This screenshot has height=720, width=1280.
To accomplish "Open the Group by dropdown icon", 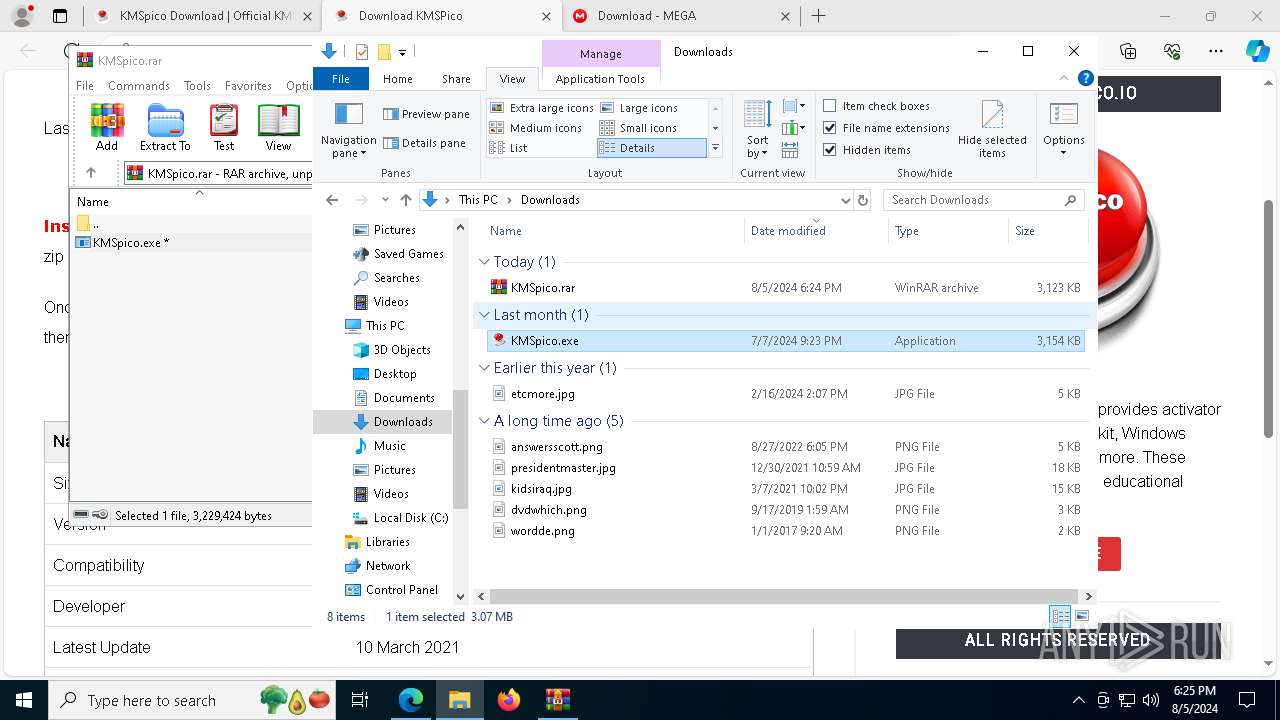I will [794, 106].
